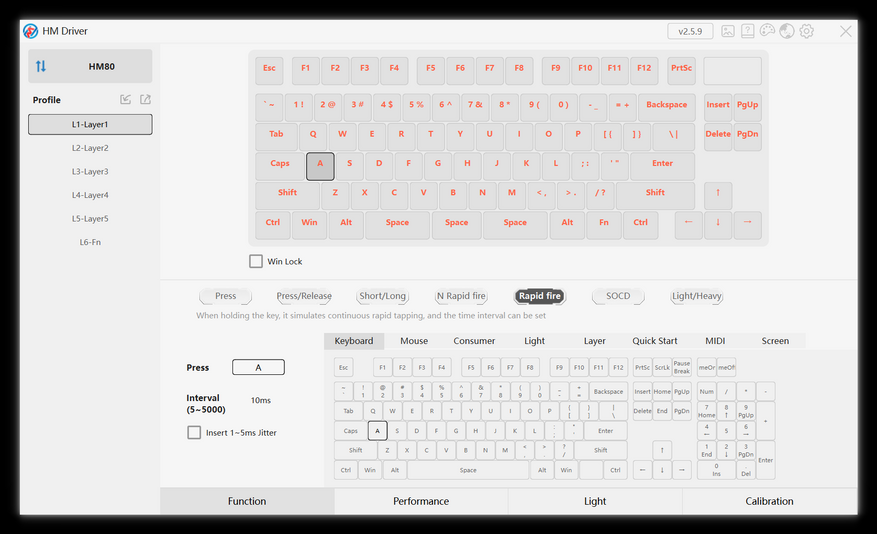Viewport: 877px width, 534px height.
Task: Open the settings gear icon
Action: [807, 31]
